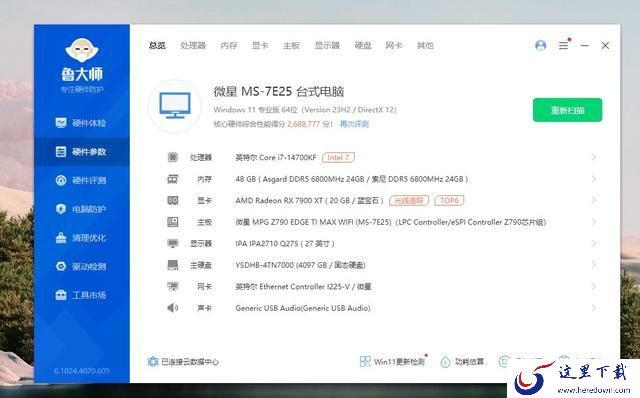Click the desktop computer monitor icon
Viewport: 640px width, 398px height.
[175, 106]
